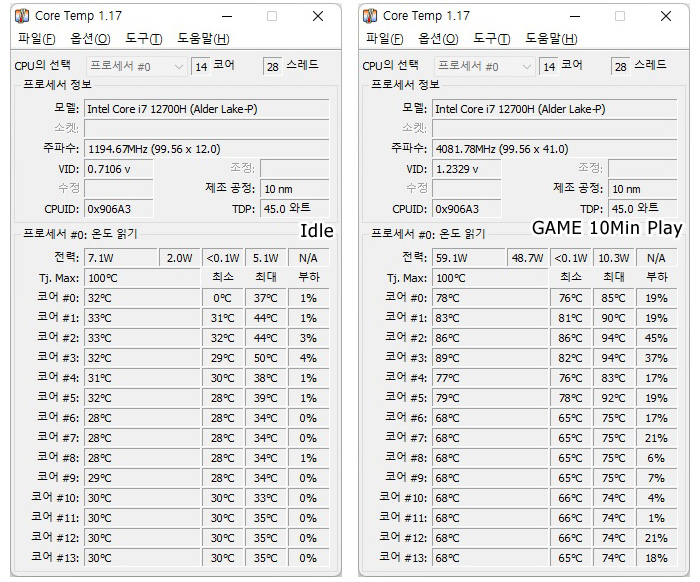The image size is (700, 582).
Task: Open 도움말 menu in the GAME window
Action: 551,39
